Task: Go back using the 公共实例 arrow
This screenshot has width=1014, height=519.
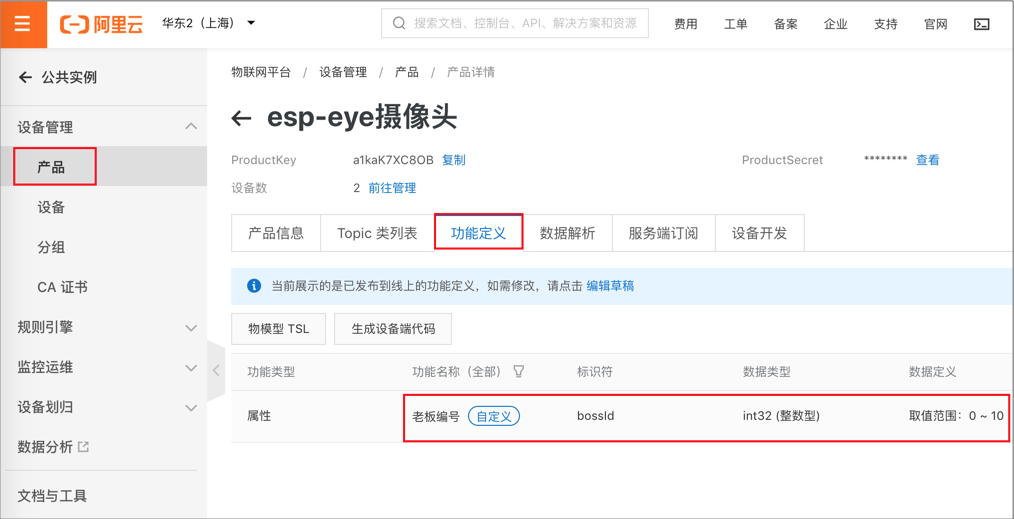Action: click(26, 77)
